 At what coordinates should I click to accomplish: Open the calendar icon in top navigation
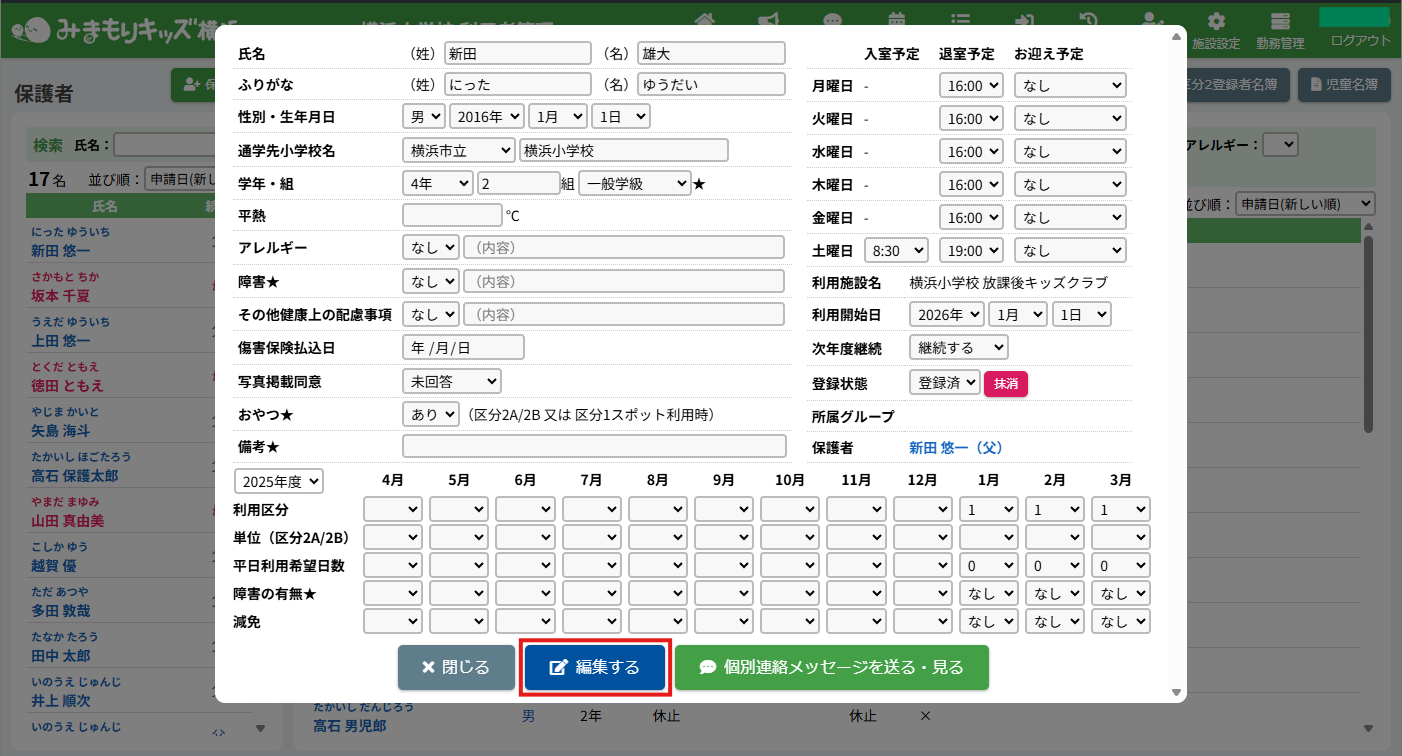[x=897, y=19]
